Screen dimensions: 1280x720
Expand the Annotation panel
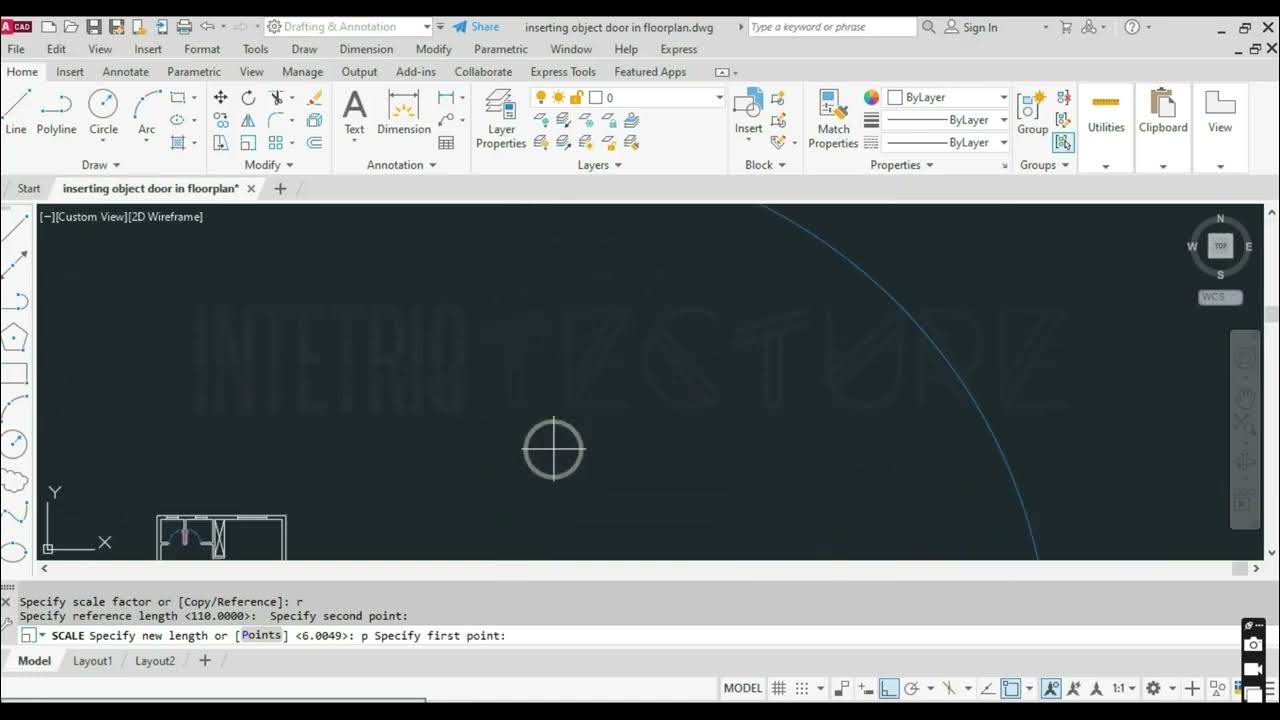(x=402, y=165)
